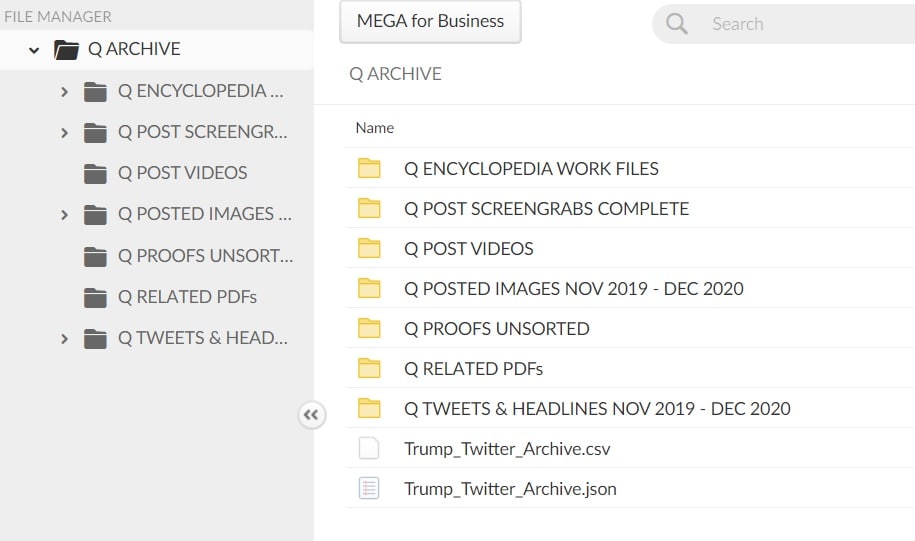Click the Q POST VIDEOS folder icon in file list

[370, 249]
